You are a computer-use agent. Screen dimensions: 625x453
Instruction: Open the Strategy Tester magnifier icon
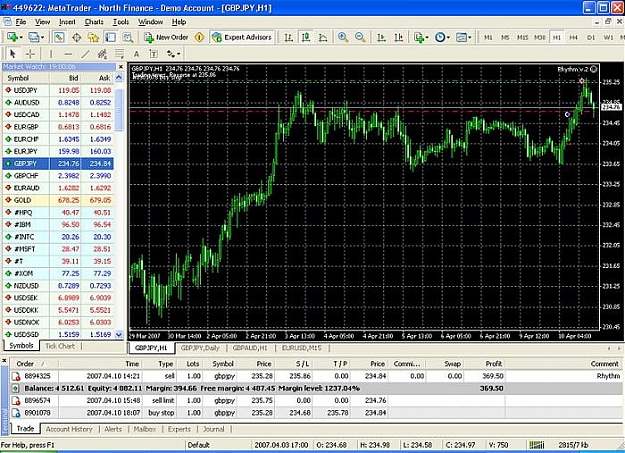pyautogui.click(x=128, y=37)
